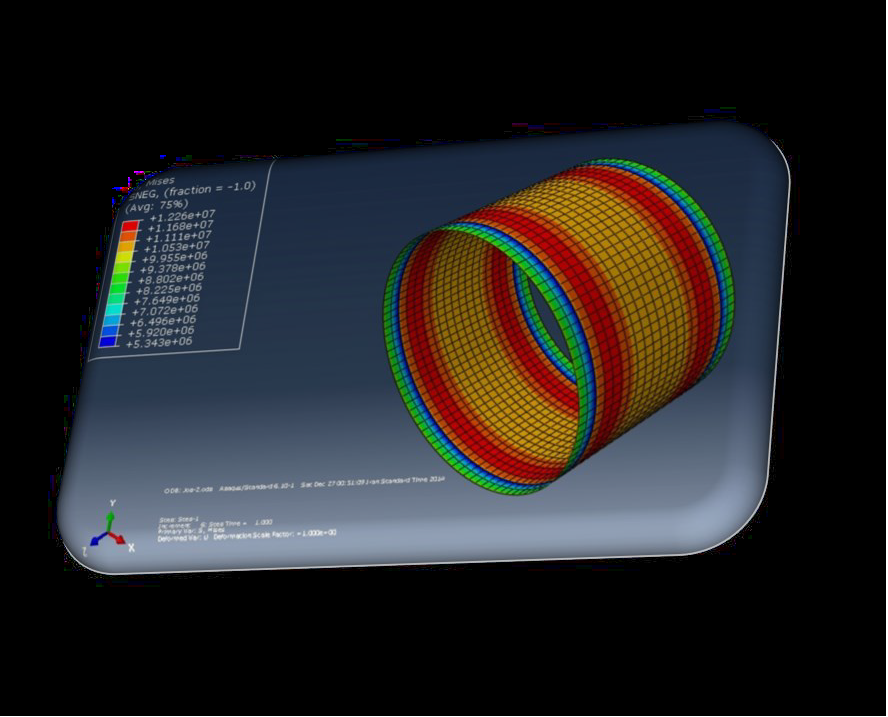
Task: Click the legend maximum value +1.226e+07
Action: click(x=182, y=215)
